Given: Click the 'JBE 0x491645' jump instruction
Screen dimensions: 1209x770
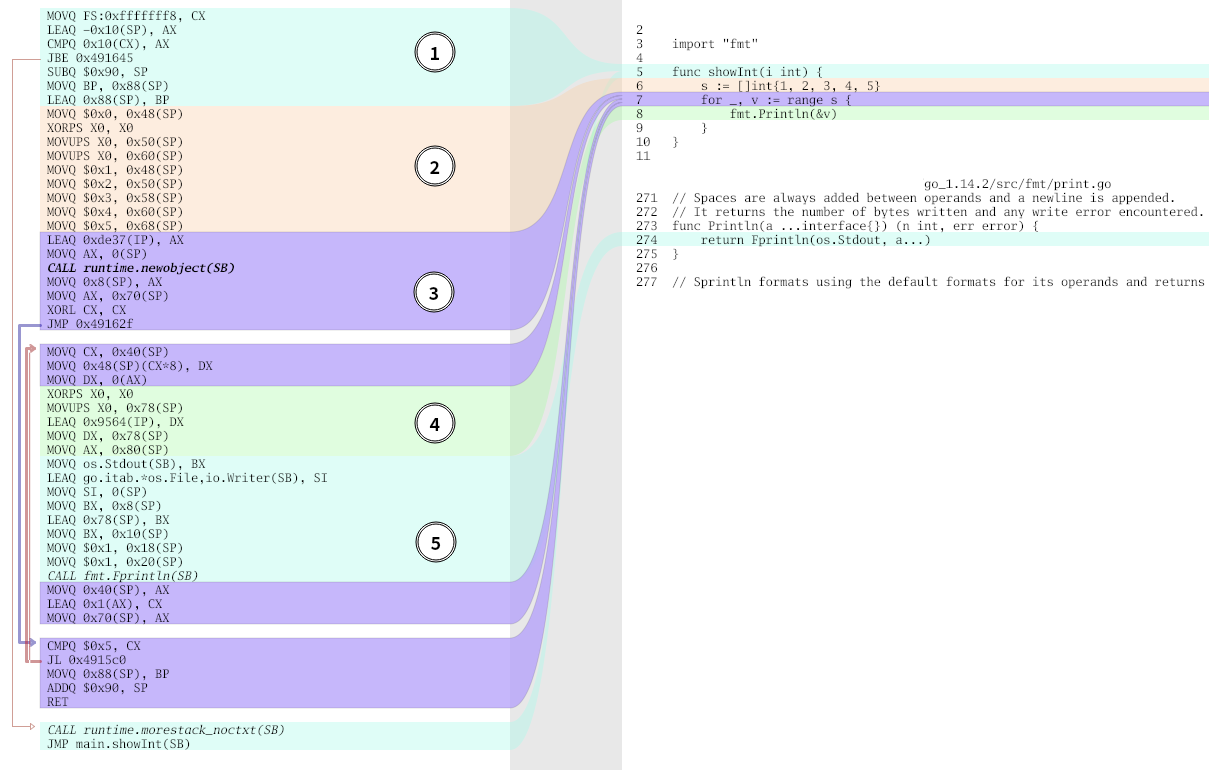Looking at the screenshot, I should [x=90, y=58].
